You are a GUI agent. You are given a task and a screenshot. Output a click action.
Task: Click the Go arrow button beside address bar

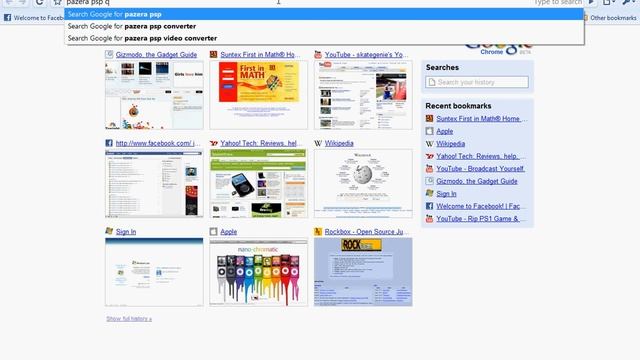click(x=591, y=2)
